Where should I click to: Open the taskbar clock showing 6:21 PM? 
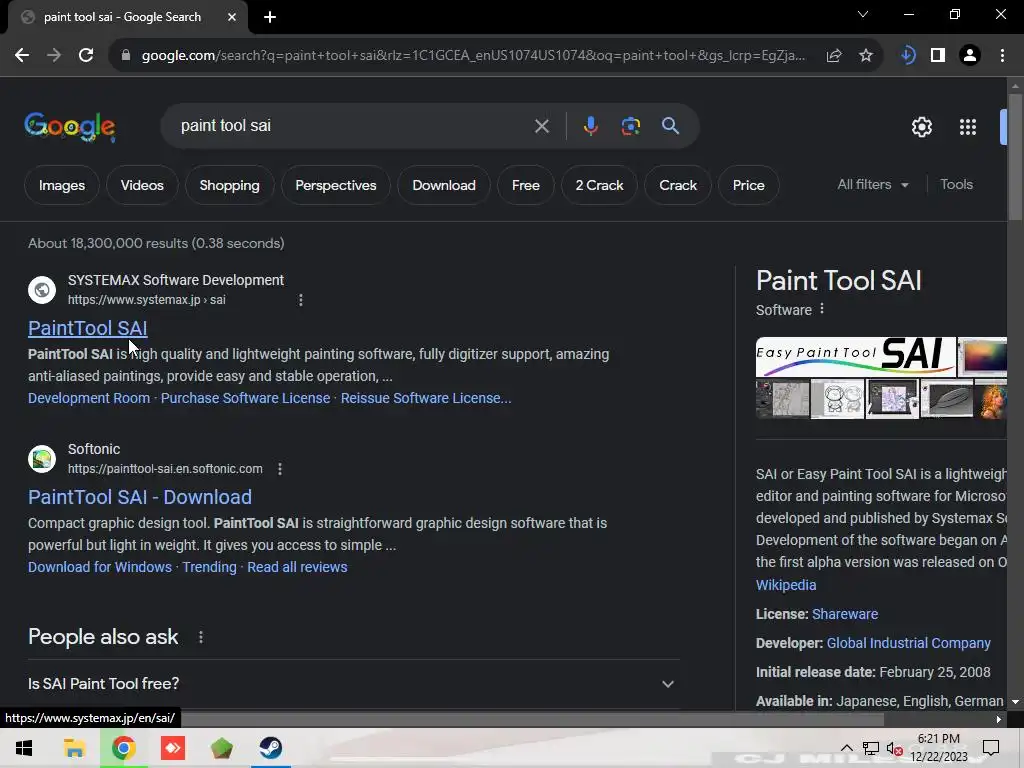tap(938, 748)
